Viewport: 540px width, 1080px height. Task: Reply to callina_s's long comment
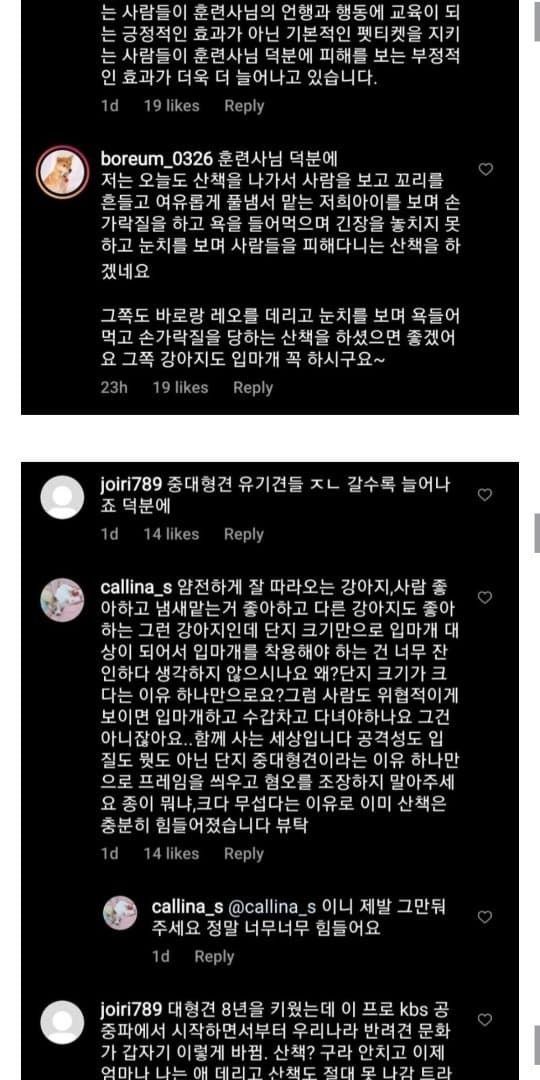244,853
